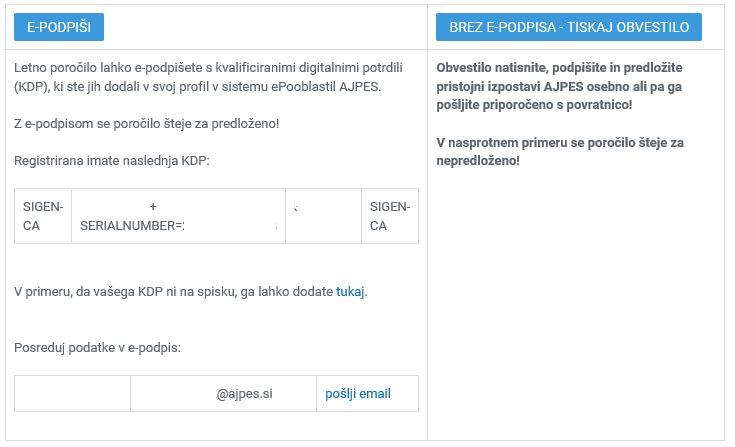Screen dimensions: 735x447
Task: Click the 'Registrirana imate naslednja KDP:' label
Action: [x=112, y=160]
